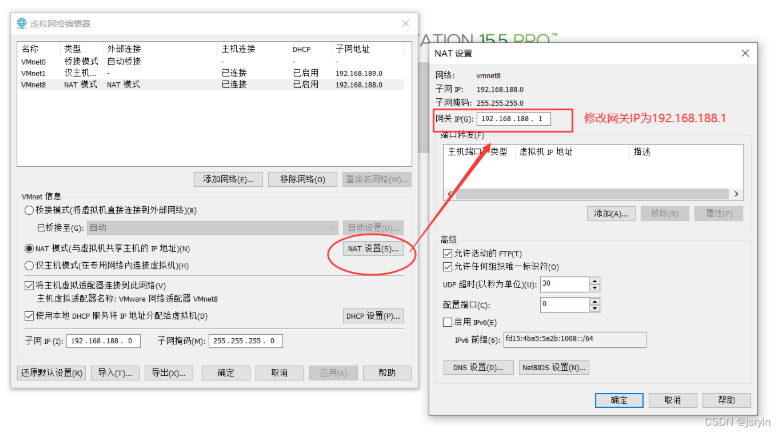Image resolution: width=780 pixels, height=440 pixels.
Task: Click the Virtual Network Editor globe icon
Action: (x=22, y=23)
